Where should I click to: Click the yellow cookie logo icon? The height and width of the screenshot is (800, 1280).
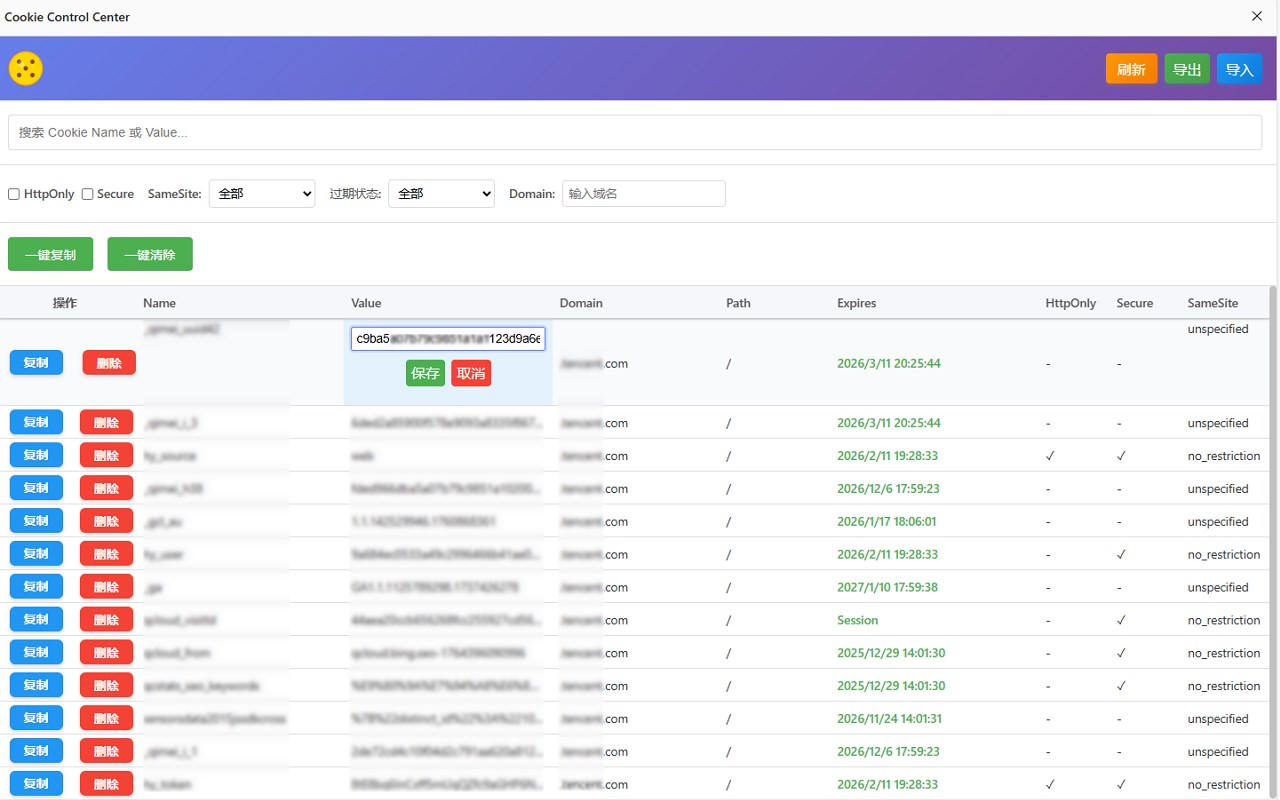click(x=26, y=68)
